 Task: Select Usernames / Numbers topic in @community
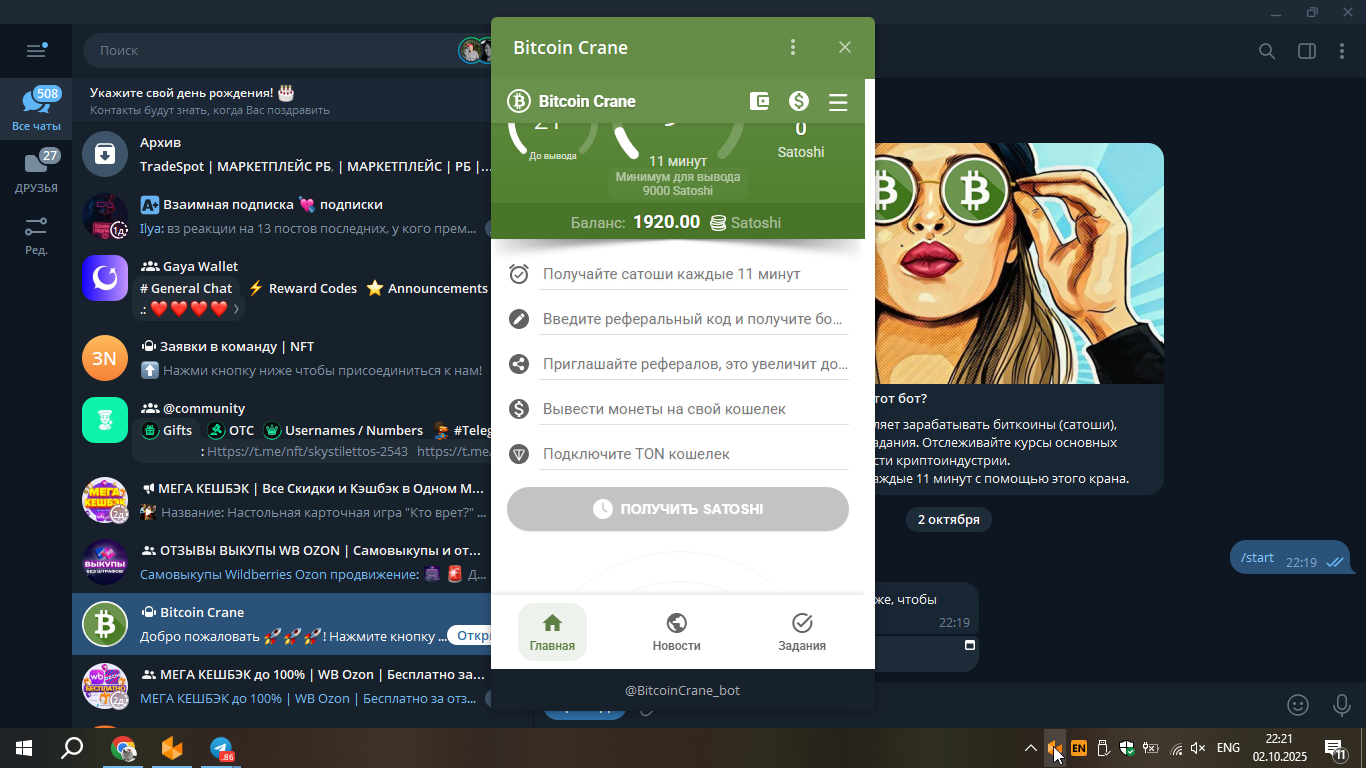point(343,430)
